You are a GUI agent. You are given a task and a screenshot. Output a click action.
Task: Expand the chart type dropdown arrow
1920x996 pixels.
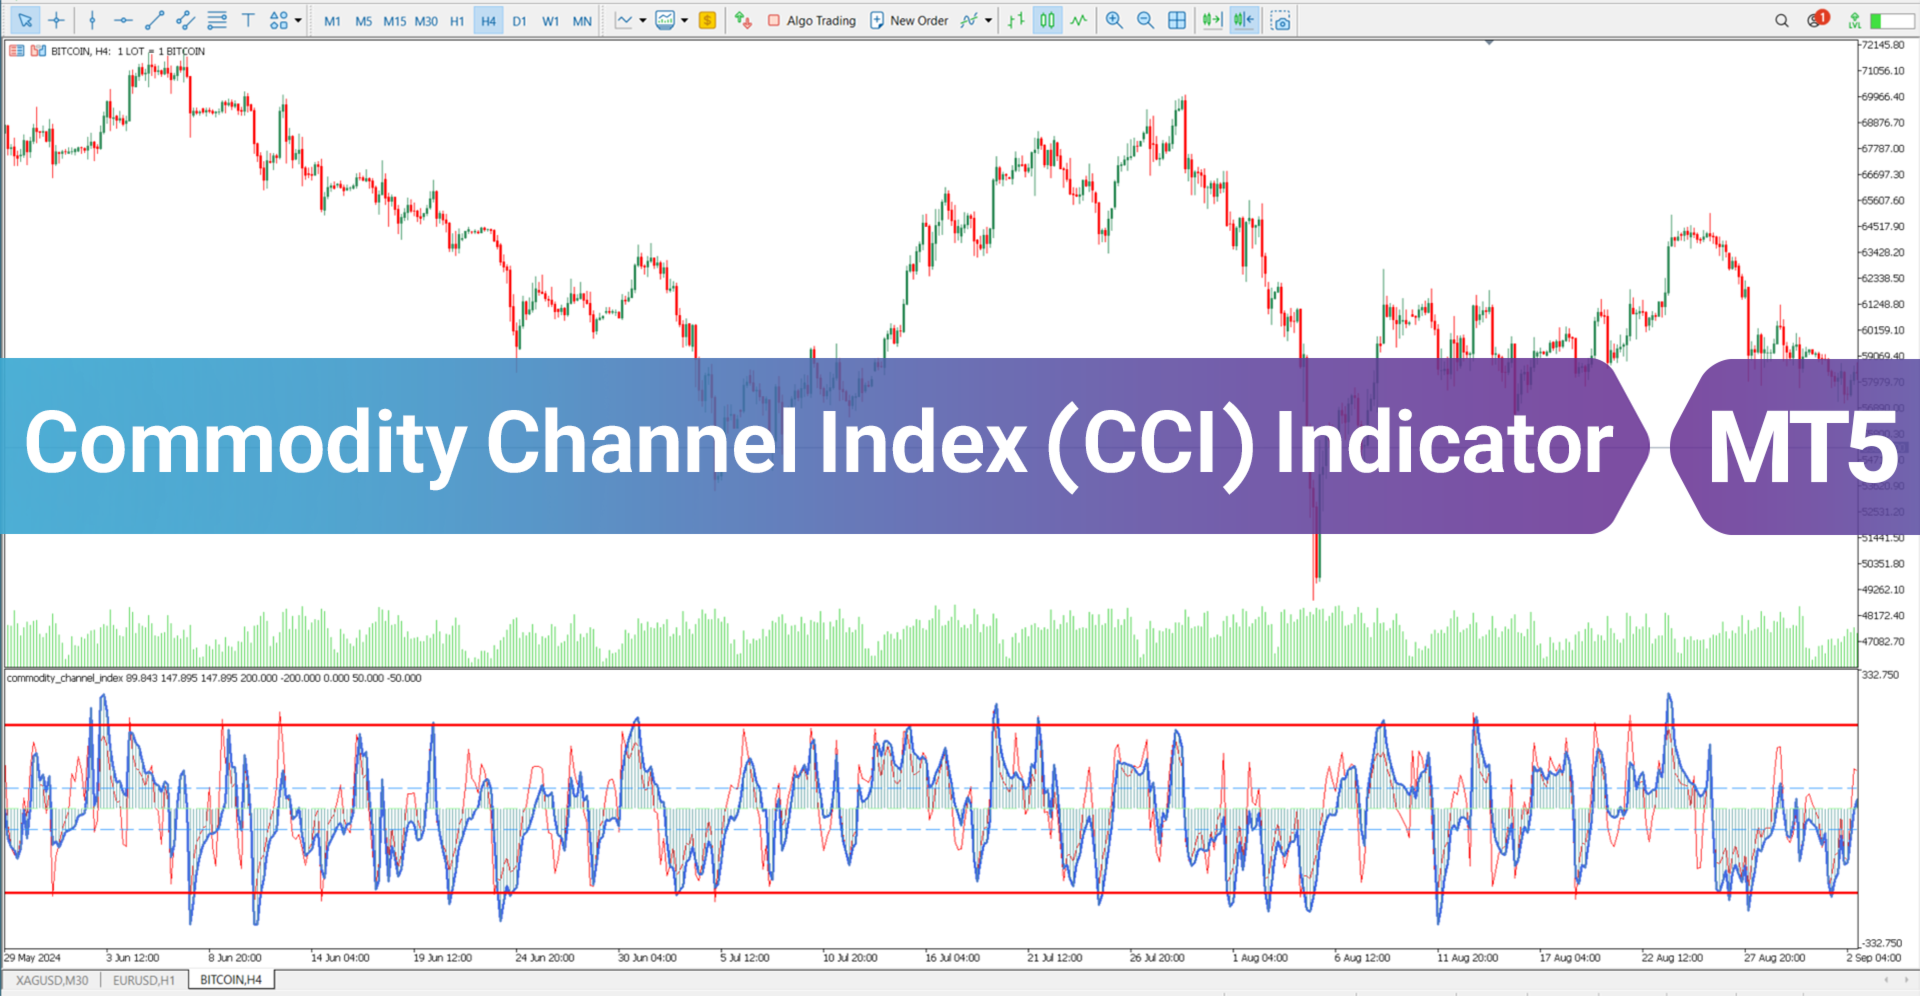(x=643, y=20)
